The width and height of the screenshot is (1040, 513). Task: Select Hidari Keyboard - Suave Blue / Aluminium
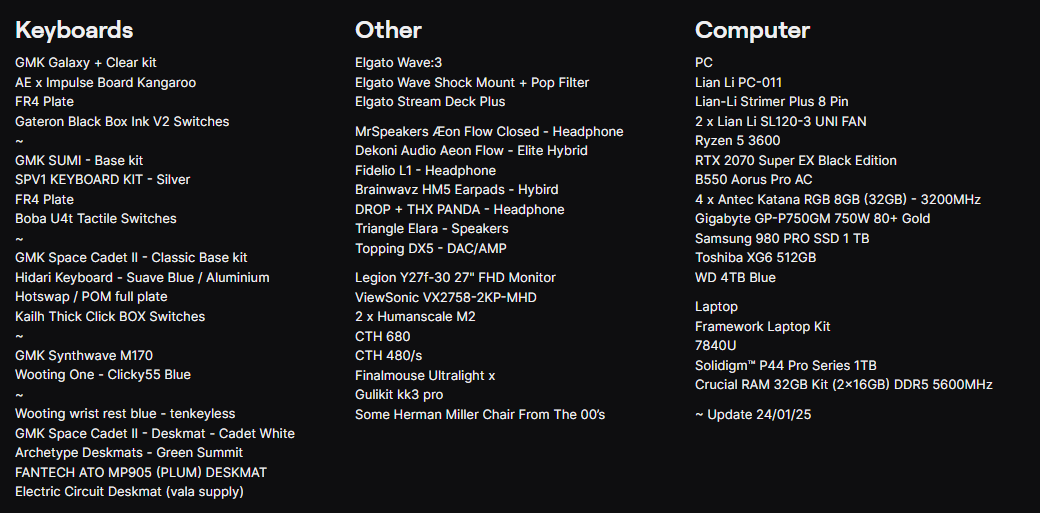click(142, 278)
